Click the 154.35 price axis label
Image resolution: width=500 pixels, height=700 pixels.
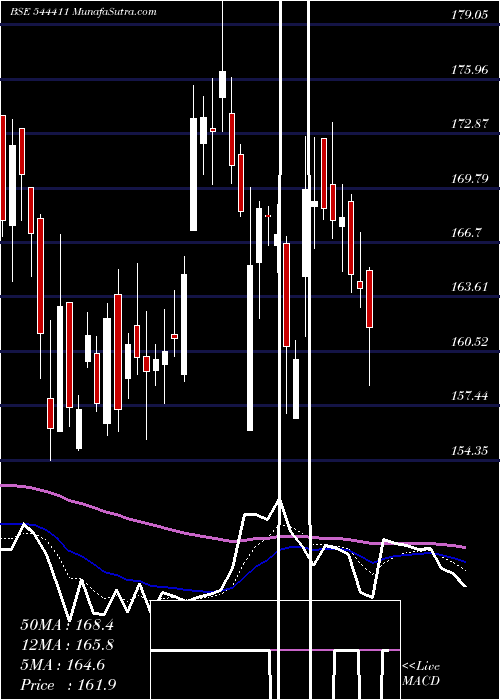tap(469, 450)
